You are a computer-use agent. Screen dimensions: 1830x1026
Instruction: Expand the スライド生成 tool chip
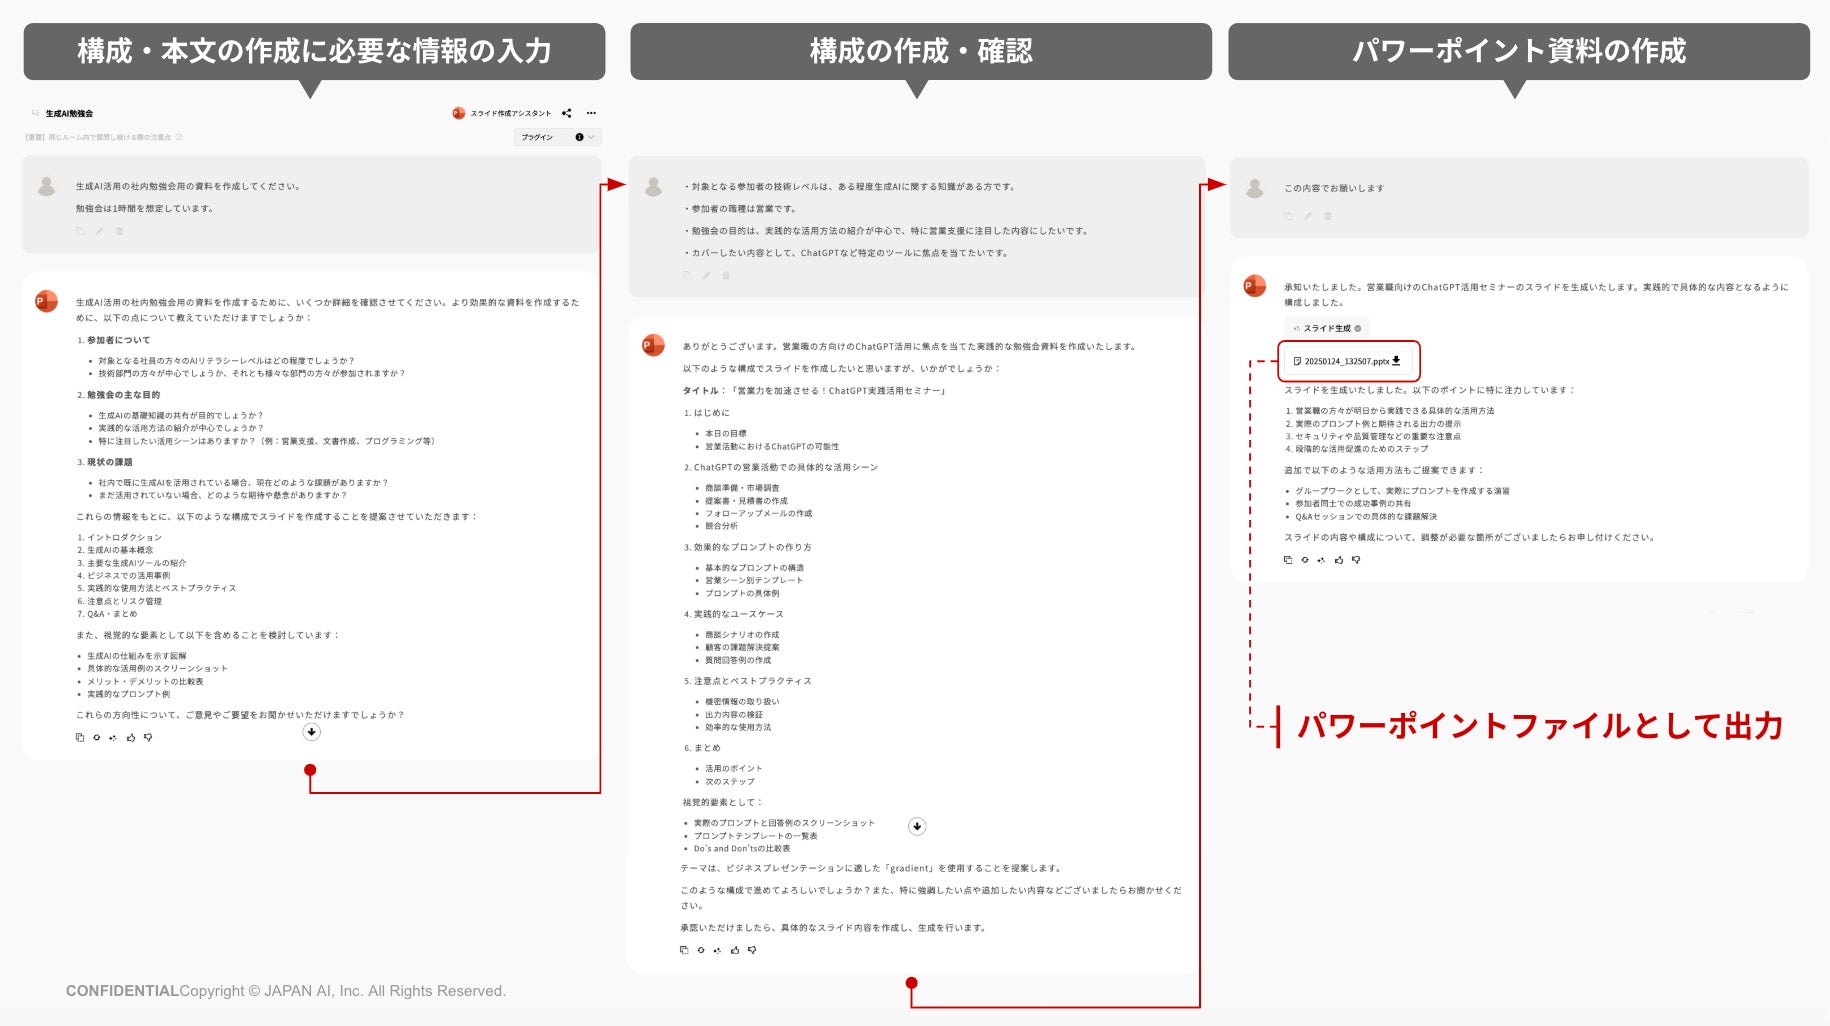tap(1326, 328)
